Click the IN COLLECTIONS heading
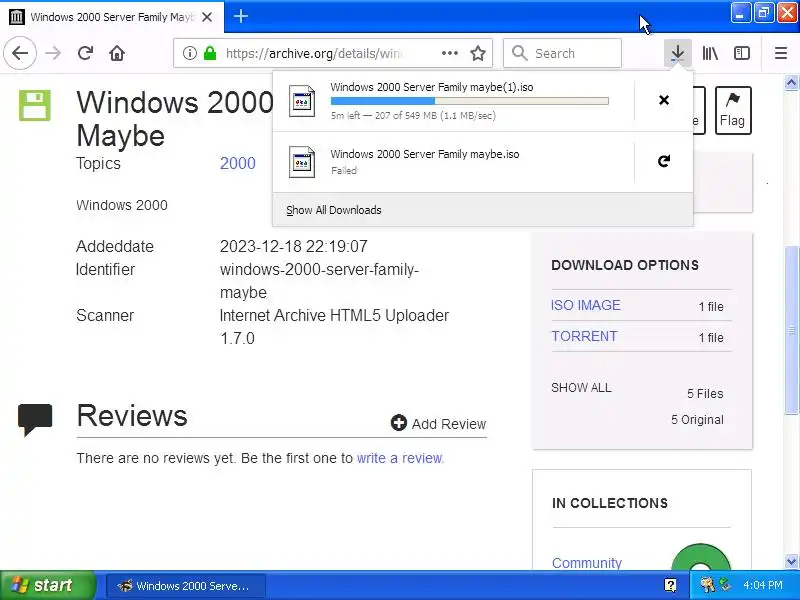Viewport: 800px width, 600px height. 610,503
